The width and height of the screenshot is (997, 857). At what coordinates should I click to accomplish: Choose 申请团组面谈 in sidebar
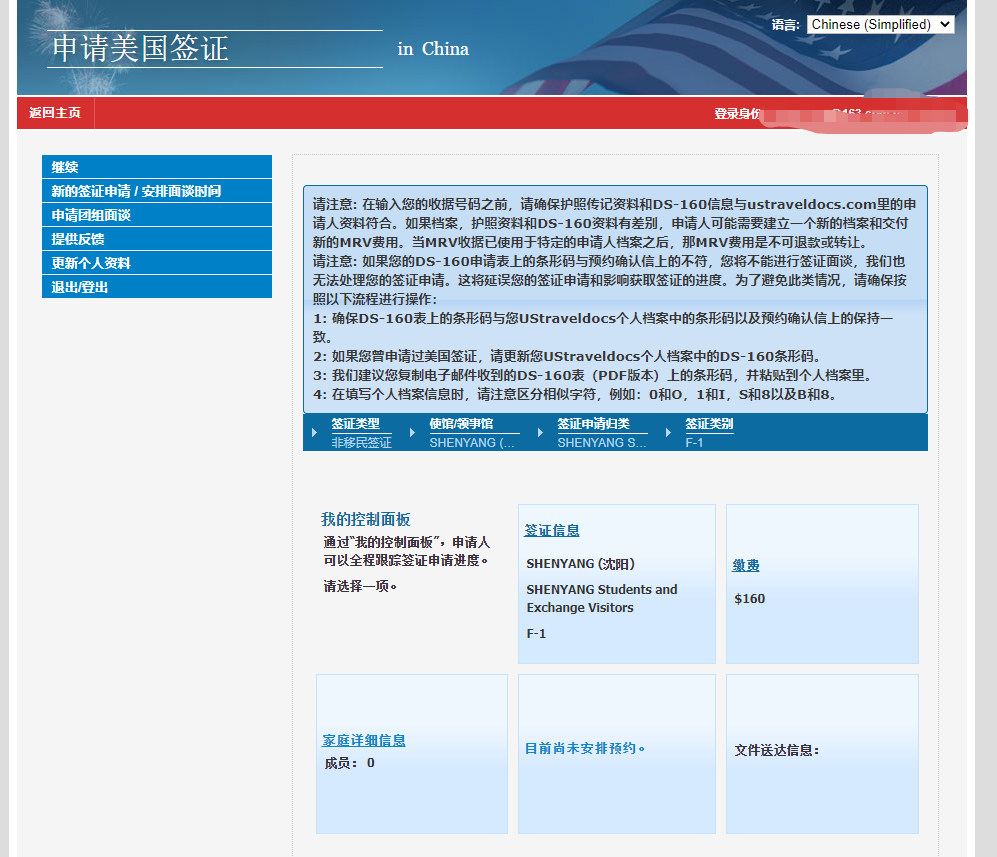[x=156, y=215]
